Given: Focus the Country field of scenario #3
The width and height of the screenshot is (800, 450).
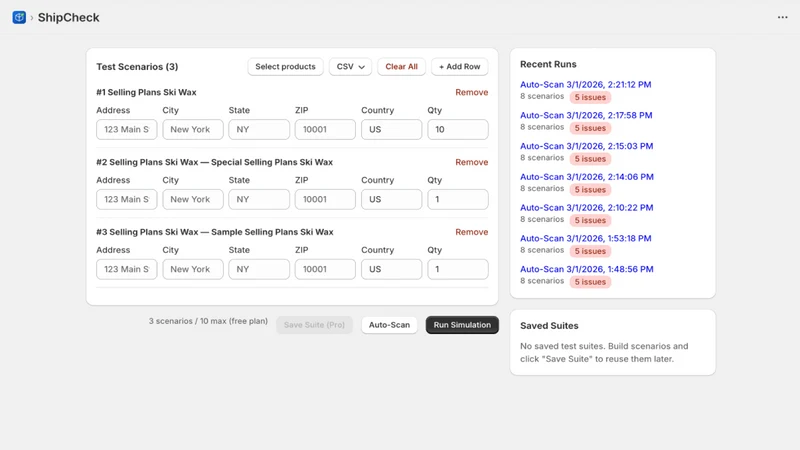Looking at the screenshot, I should (x=391, y=269).
